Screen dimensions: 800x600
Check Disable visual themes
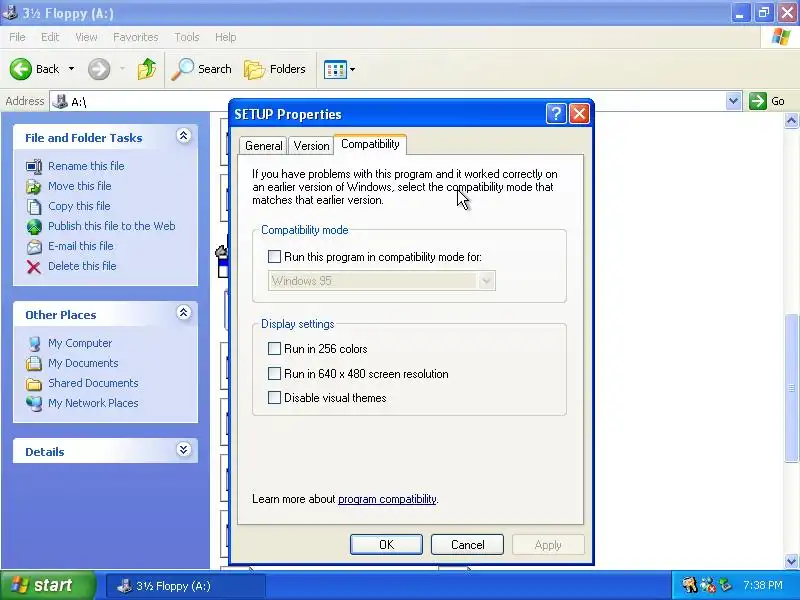pos(274,397)
